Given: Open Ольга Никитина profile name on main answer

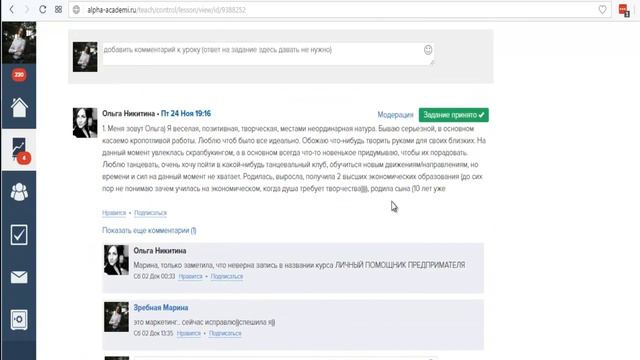Looking at the screenshot, I should point(128,113).
